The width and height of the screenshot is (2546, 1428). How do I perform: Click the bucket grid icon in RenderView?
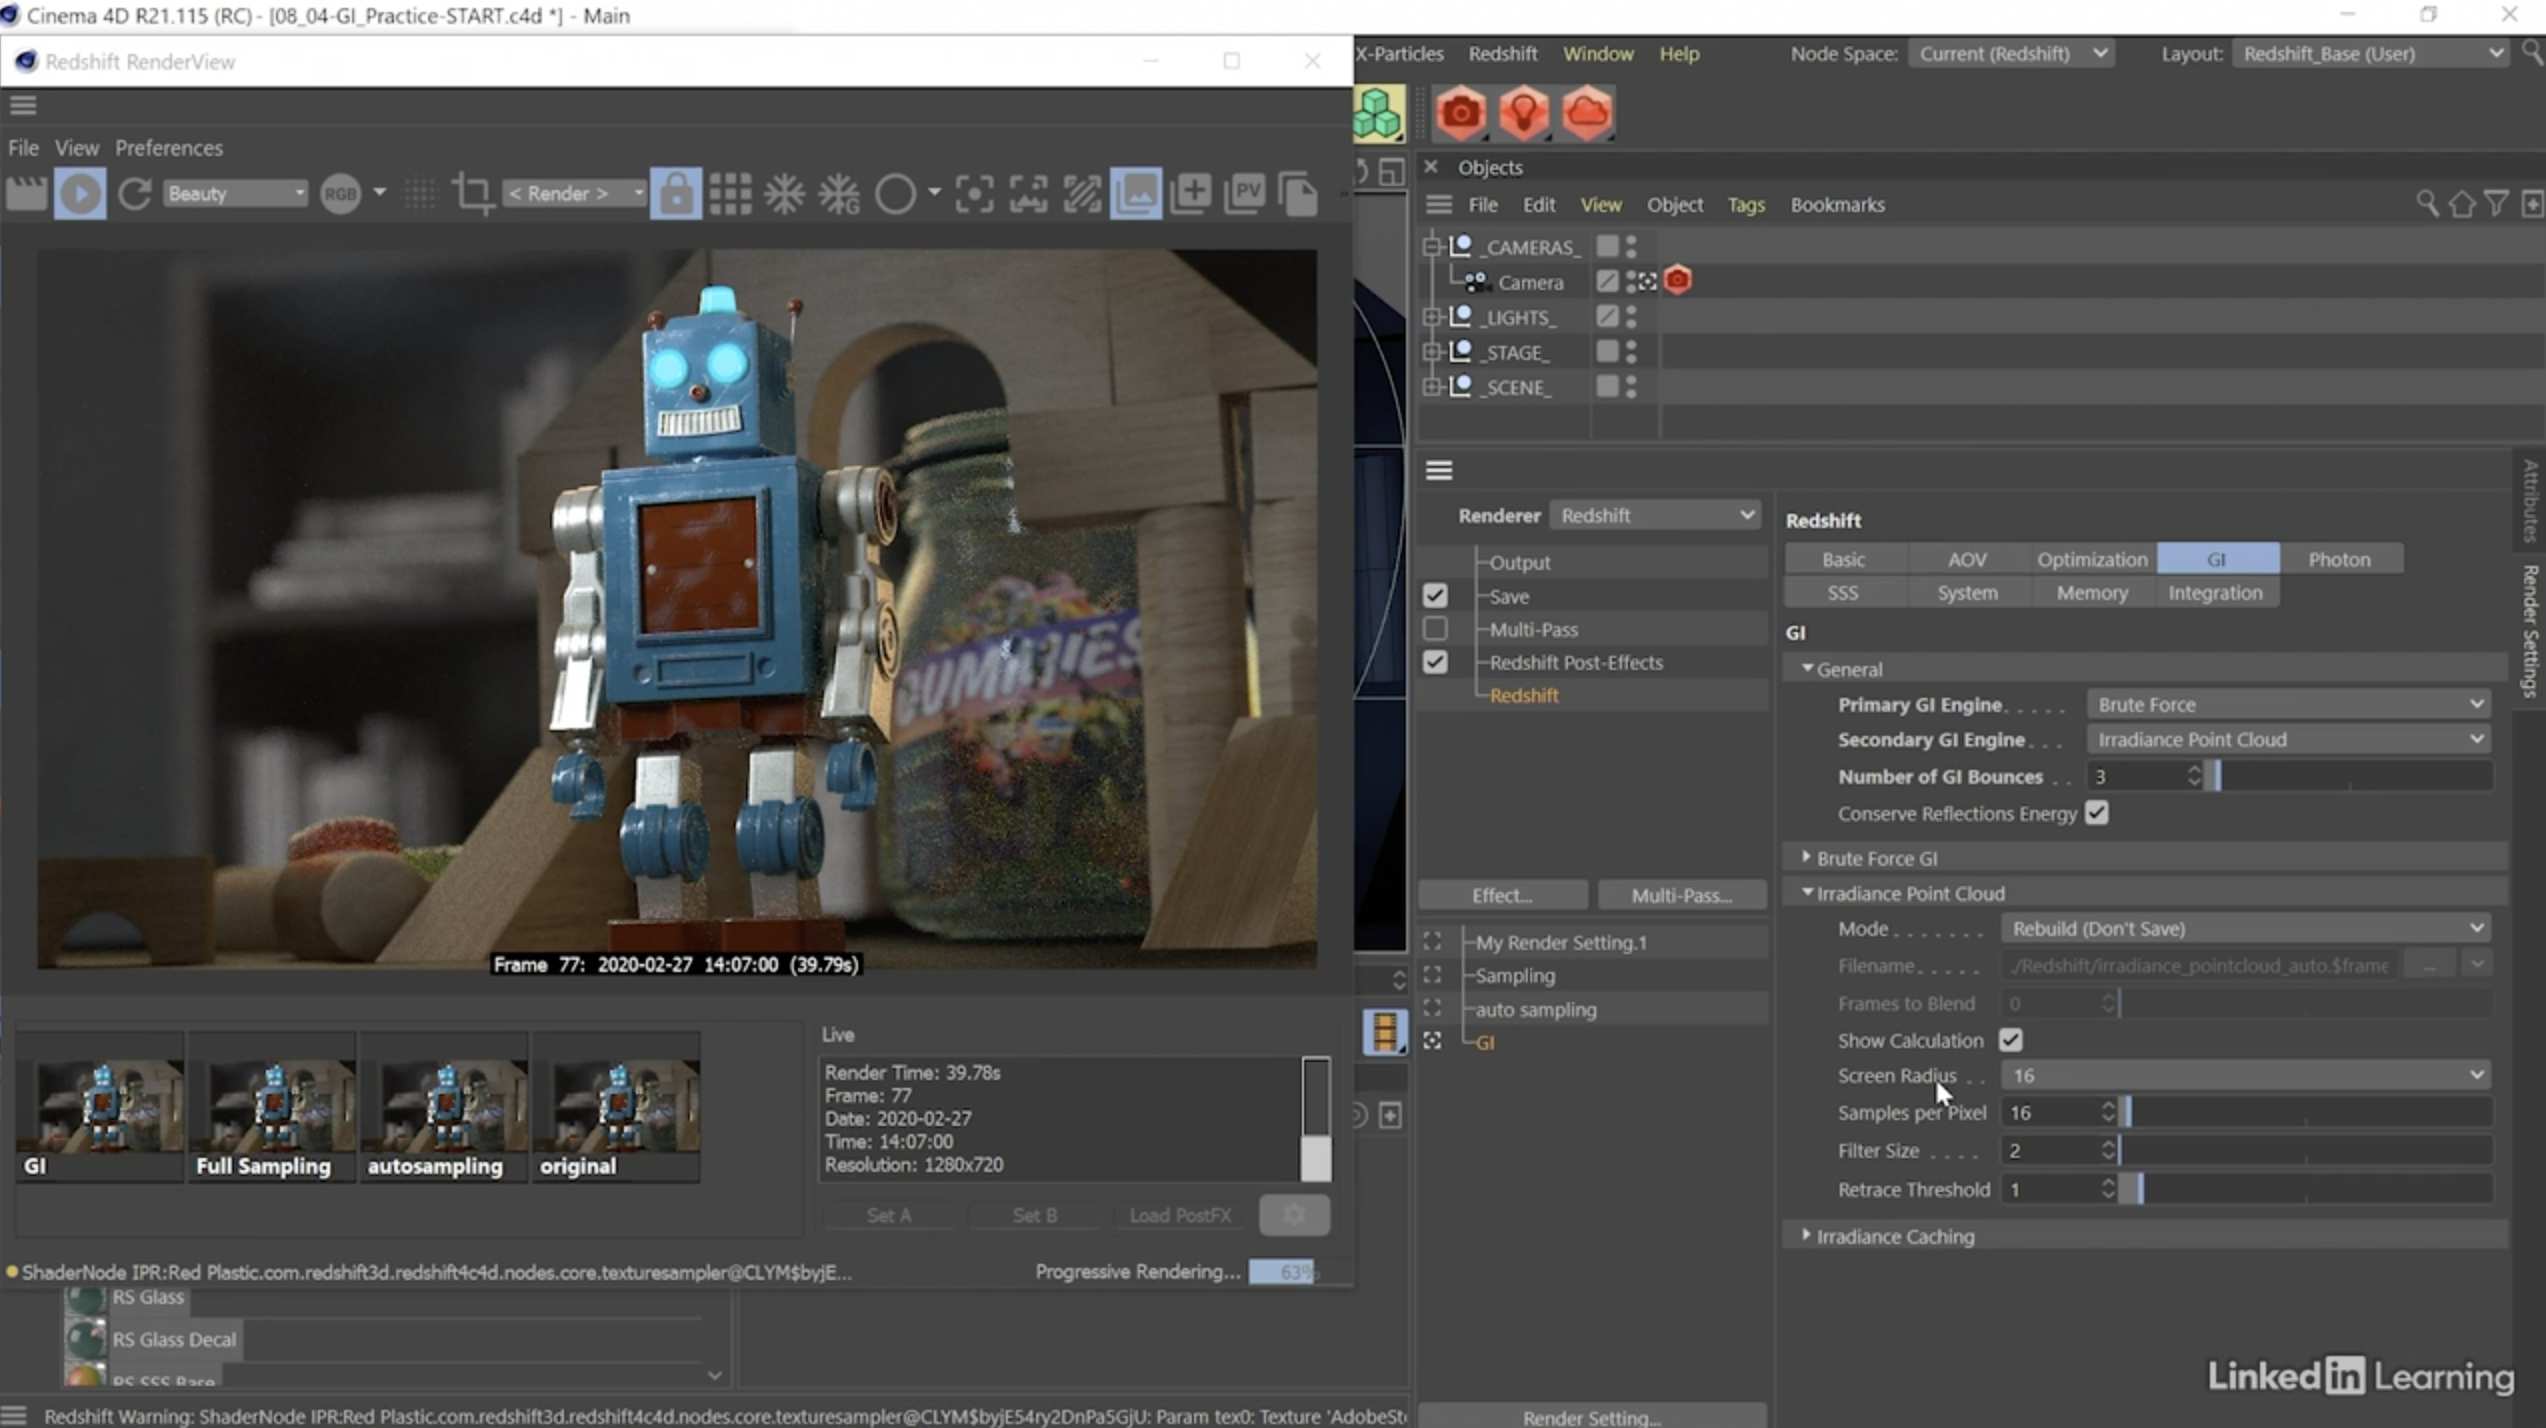730,193
